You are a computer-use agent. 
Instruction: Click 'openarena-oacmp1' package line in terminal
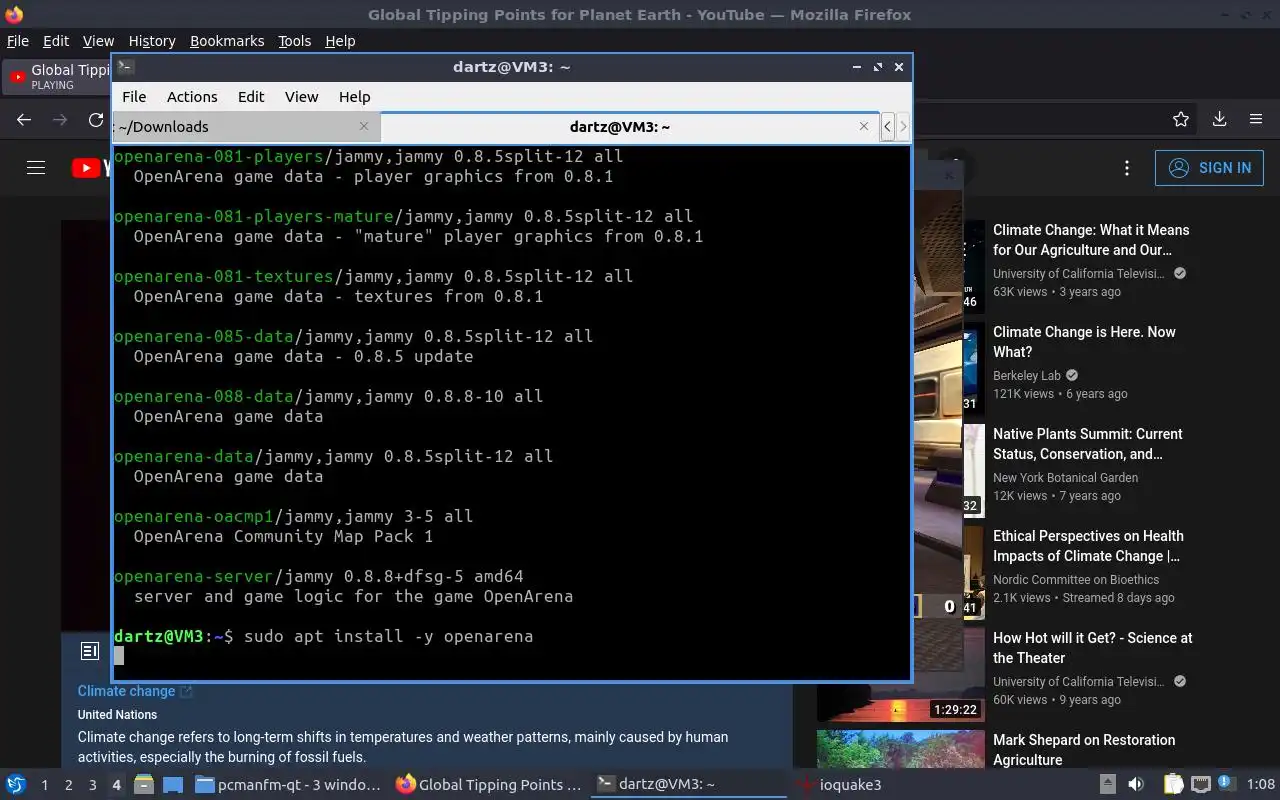pyautogui.click(x=294, y=516)
